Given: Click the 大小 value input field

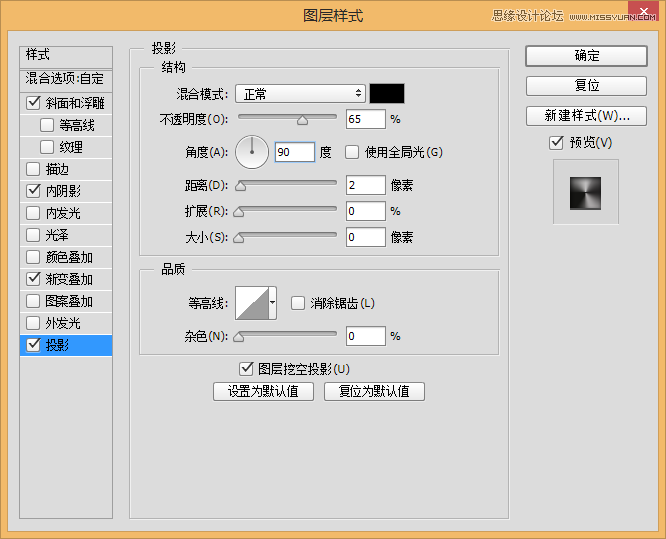Looking at the screenshot, I should pyautogui.click(x=366, y=237).
